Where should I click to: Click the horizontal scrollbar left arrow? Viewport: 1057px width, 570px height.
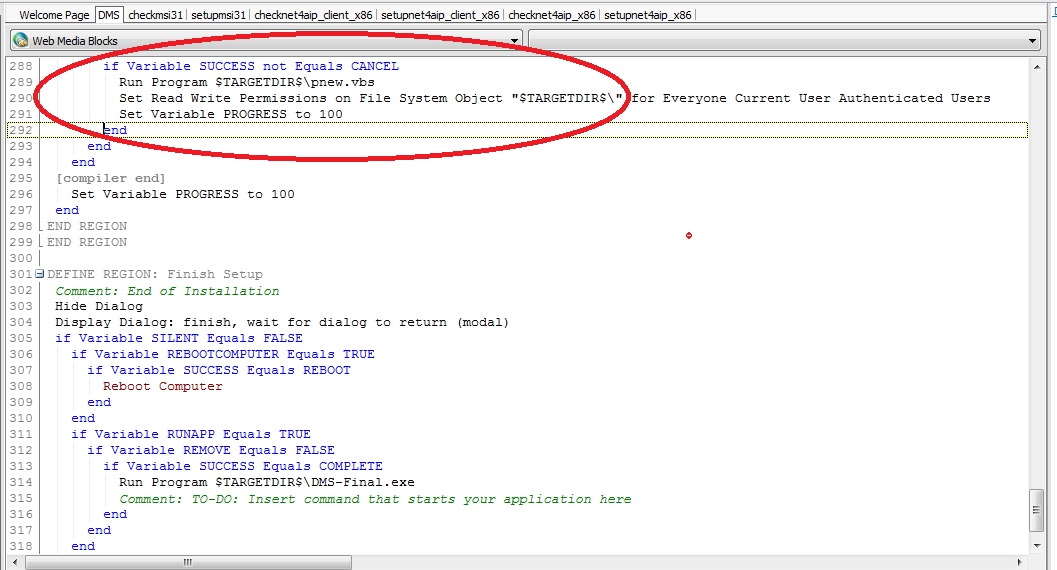(x=15, y=562)
